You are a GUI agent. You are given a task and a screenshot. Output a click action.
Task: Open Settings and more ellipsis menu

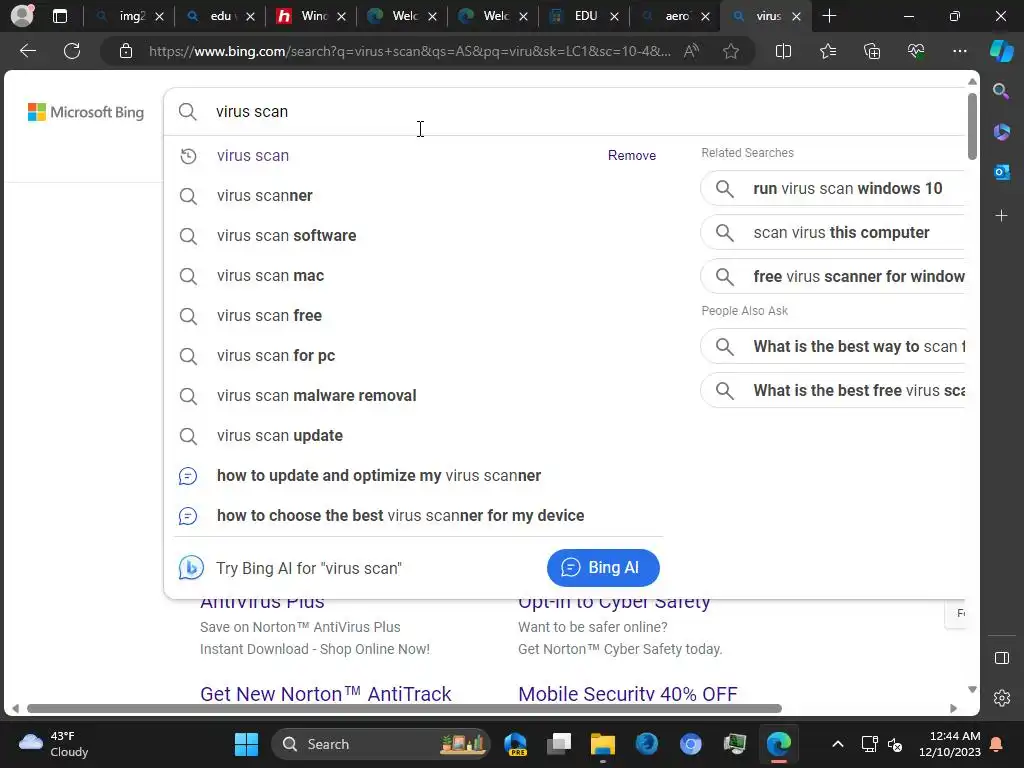tap(959, 51)
